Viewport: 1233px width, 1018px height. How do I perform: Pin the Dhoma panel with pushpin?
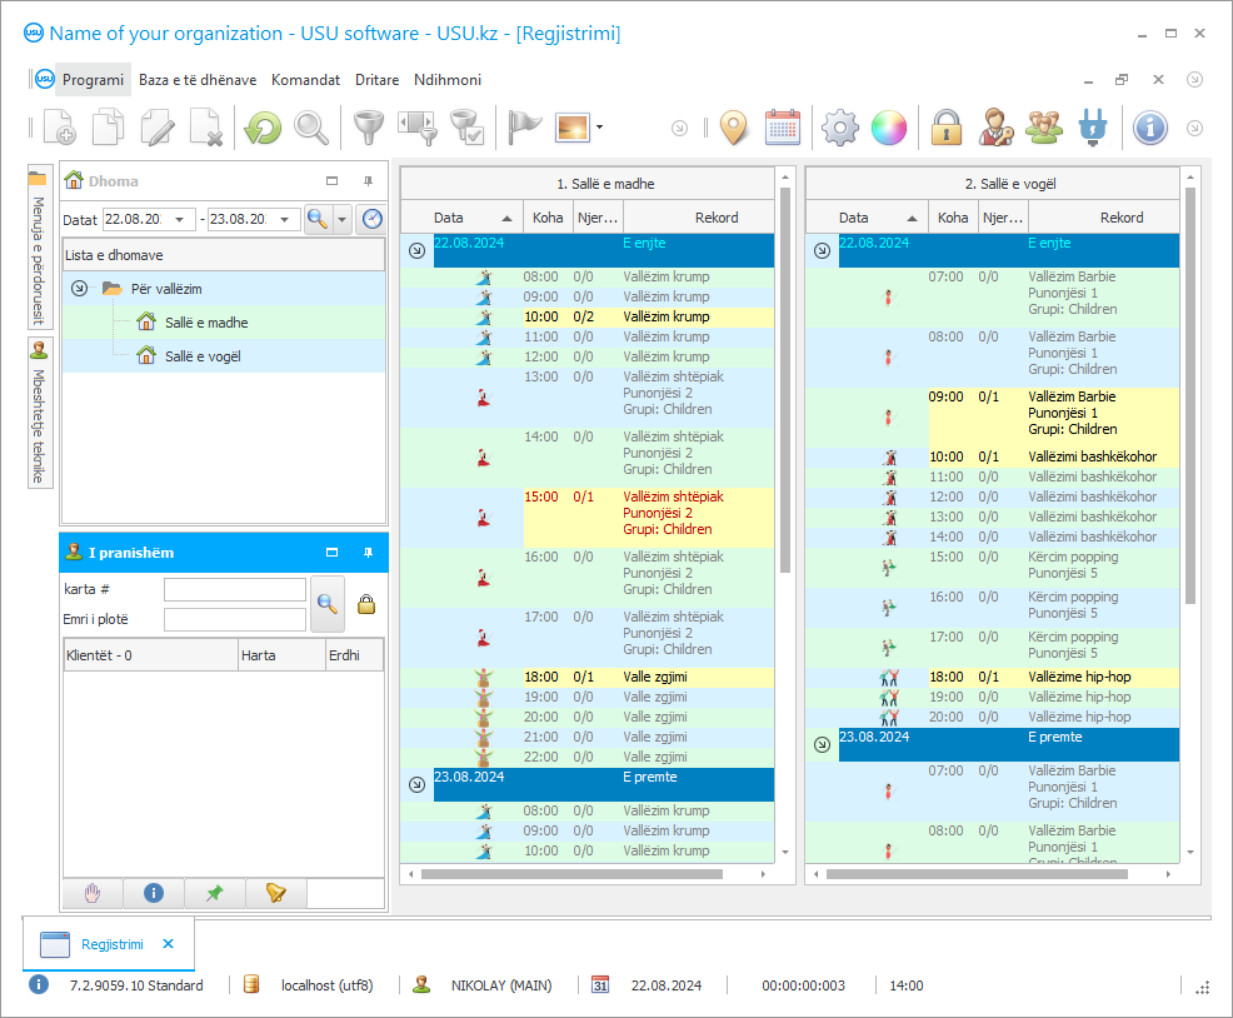[x=368, y=181]
